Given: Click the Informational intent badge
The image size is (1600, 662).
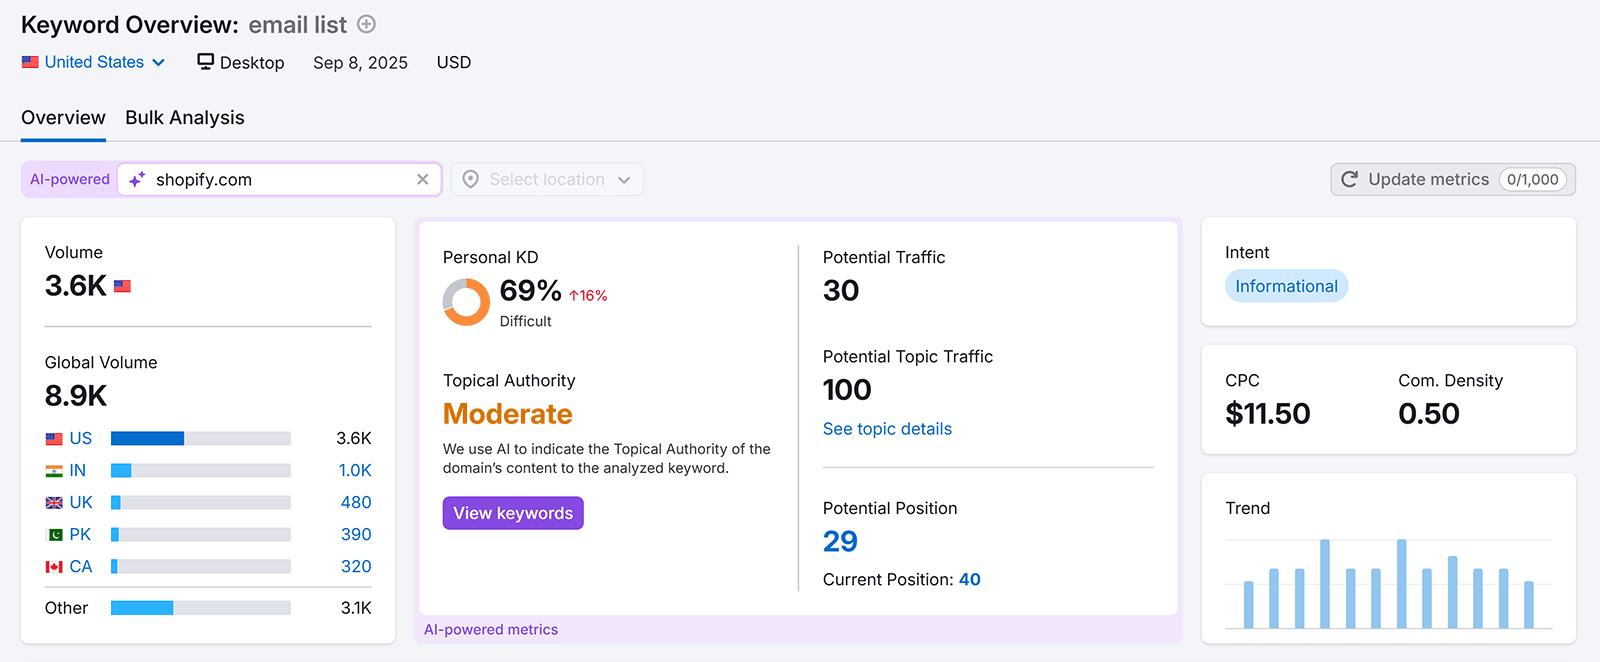Looking at the screenshot, I should [x=1286, y=285].
